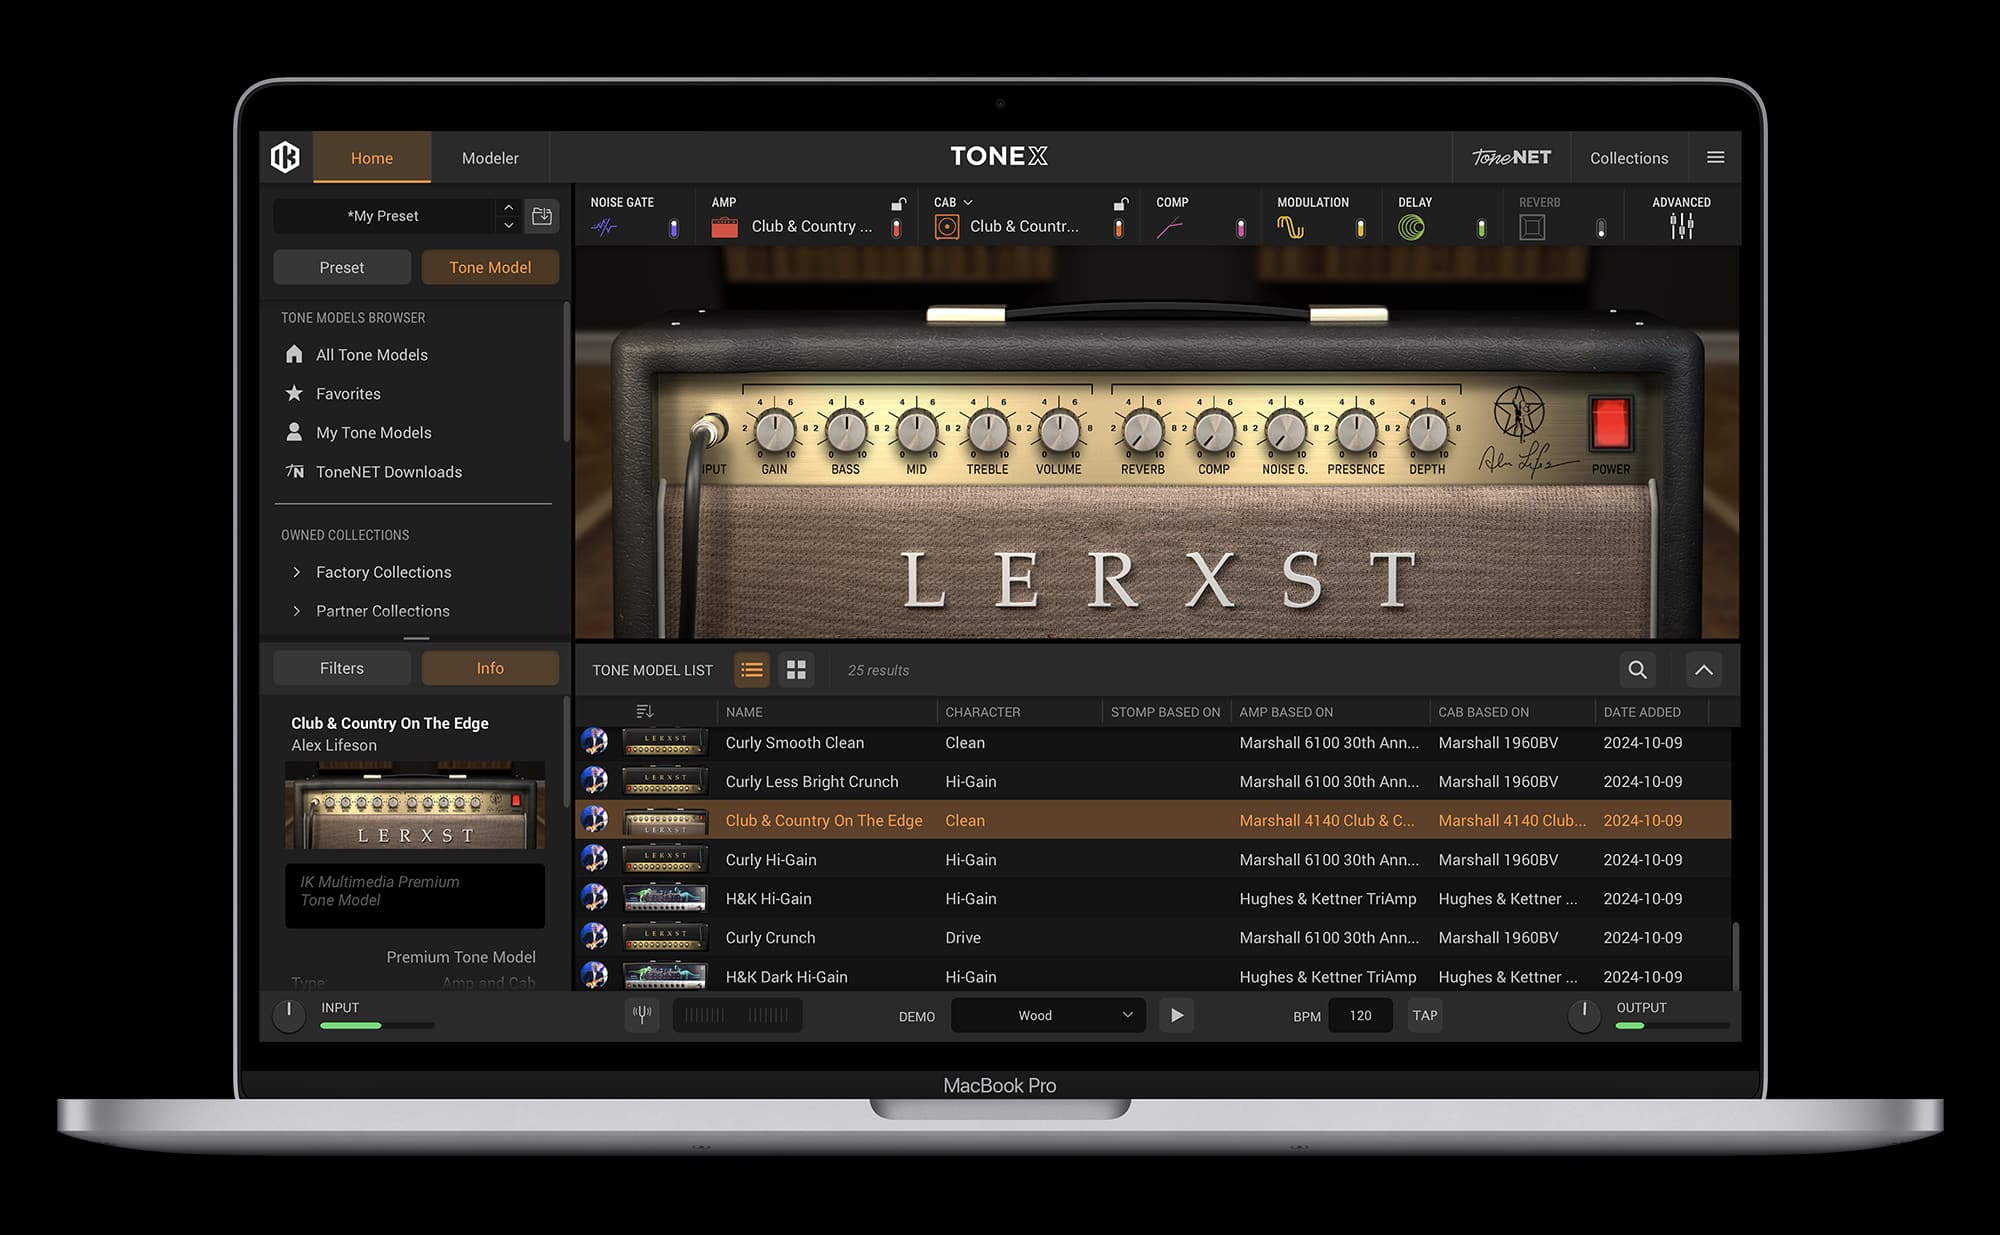The height and width of the screenshot is (1235, 2000).
Task: Switch to the Preset browser button
Action: [341, 267]
